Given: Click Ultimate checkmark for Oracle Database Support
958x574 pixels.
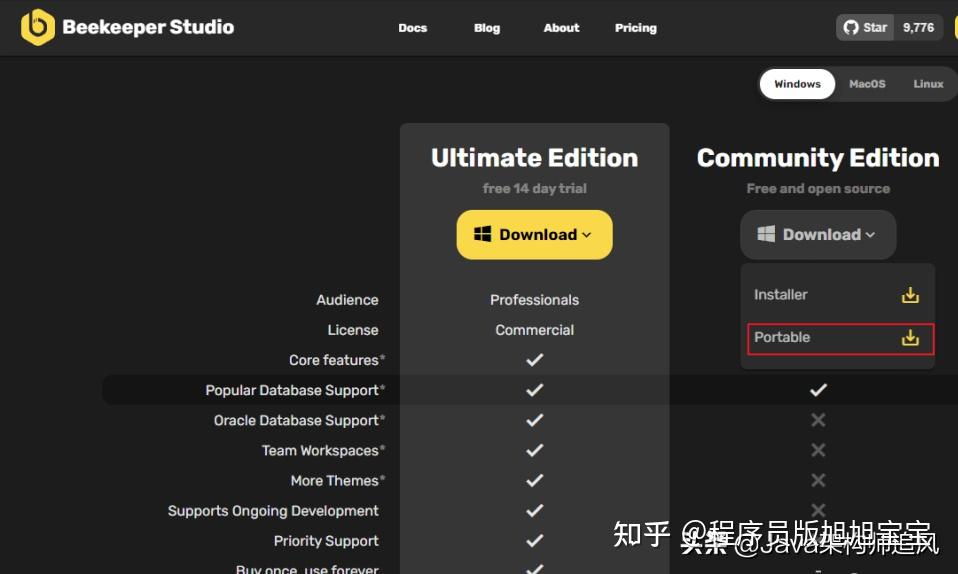Looking at the screenshot, I should pyautogui.click(x=535, y=420).
